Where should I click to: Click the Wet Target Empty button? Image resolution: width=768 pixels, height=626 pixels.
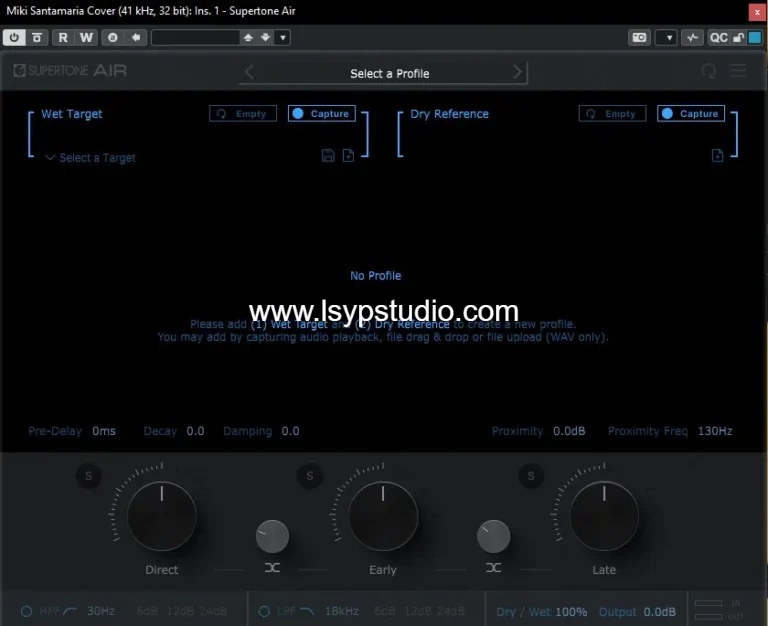(x=243, y=114)
